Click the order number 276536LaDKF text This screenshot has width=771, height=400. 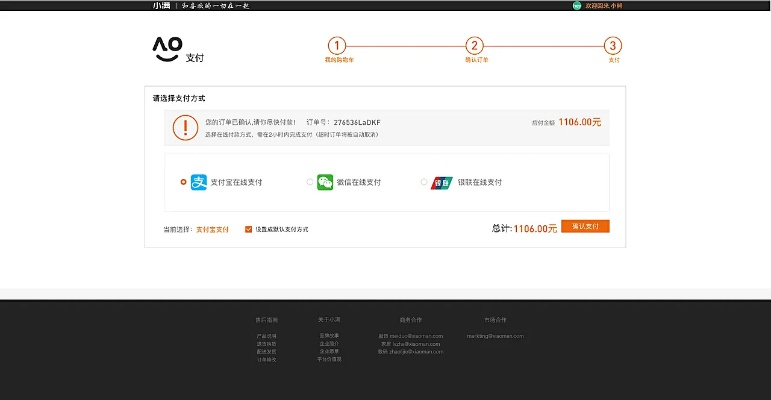356,122
